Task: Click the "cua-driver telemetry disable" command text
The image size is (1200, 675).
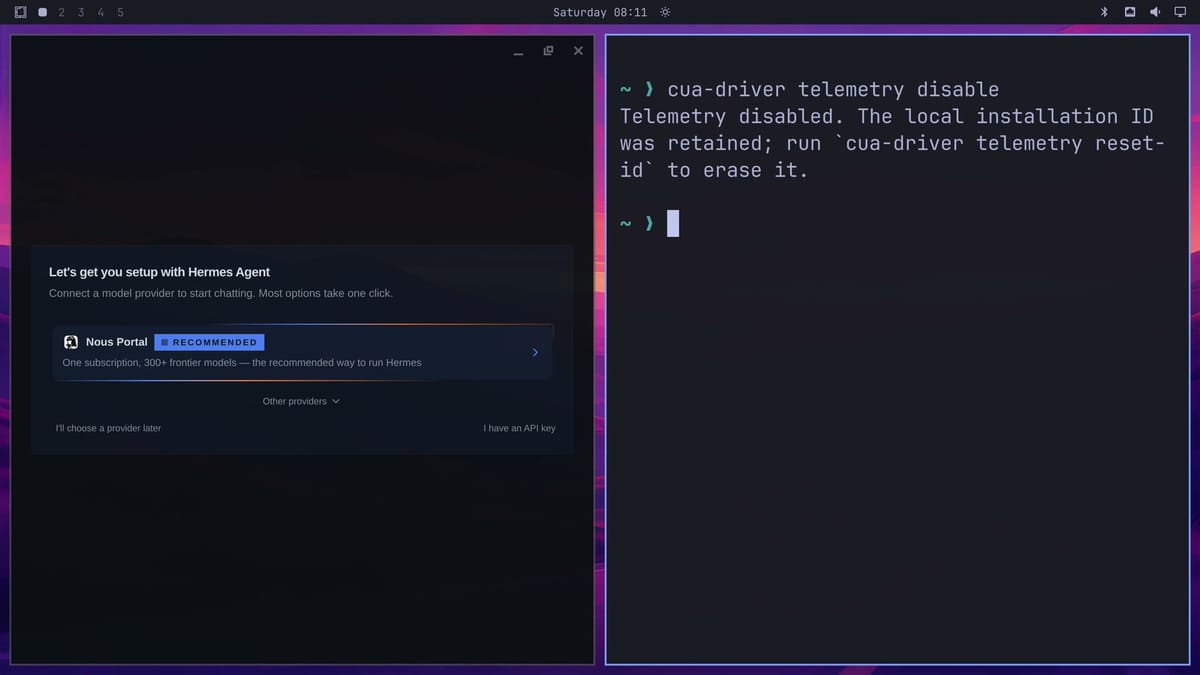Action: click(833, 89)
